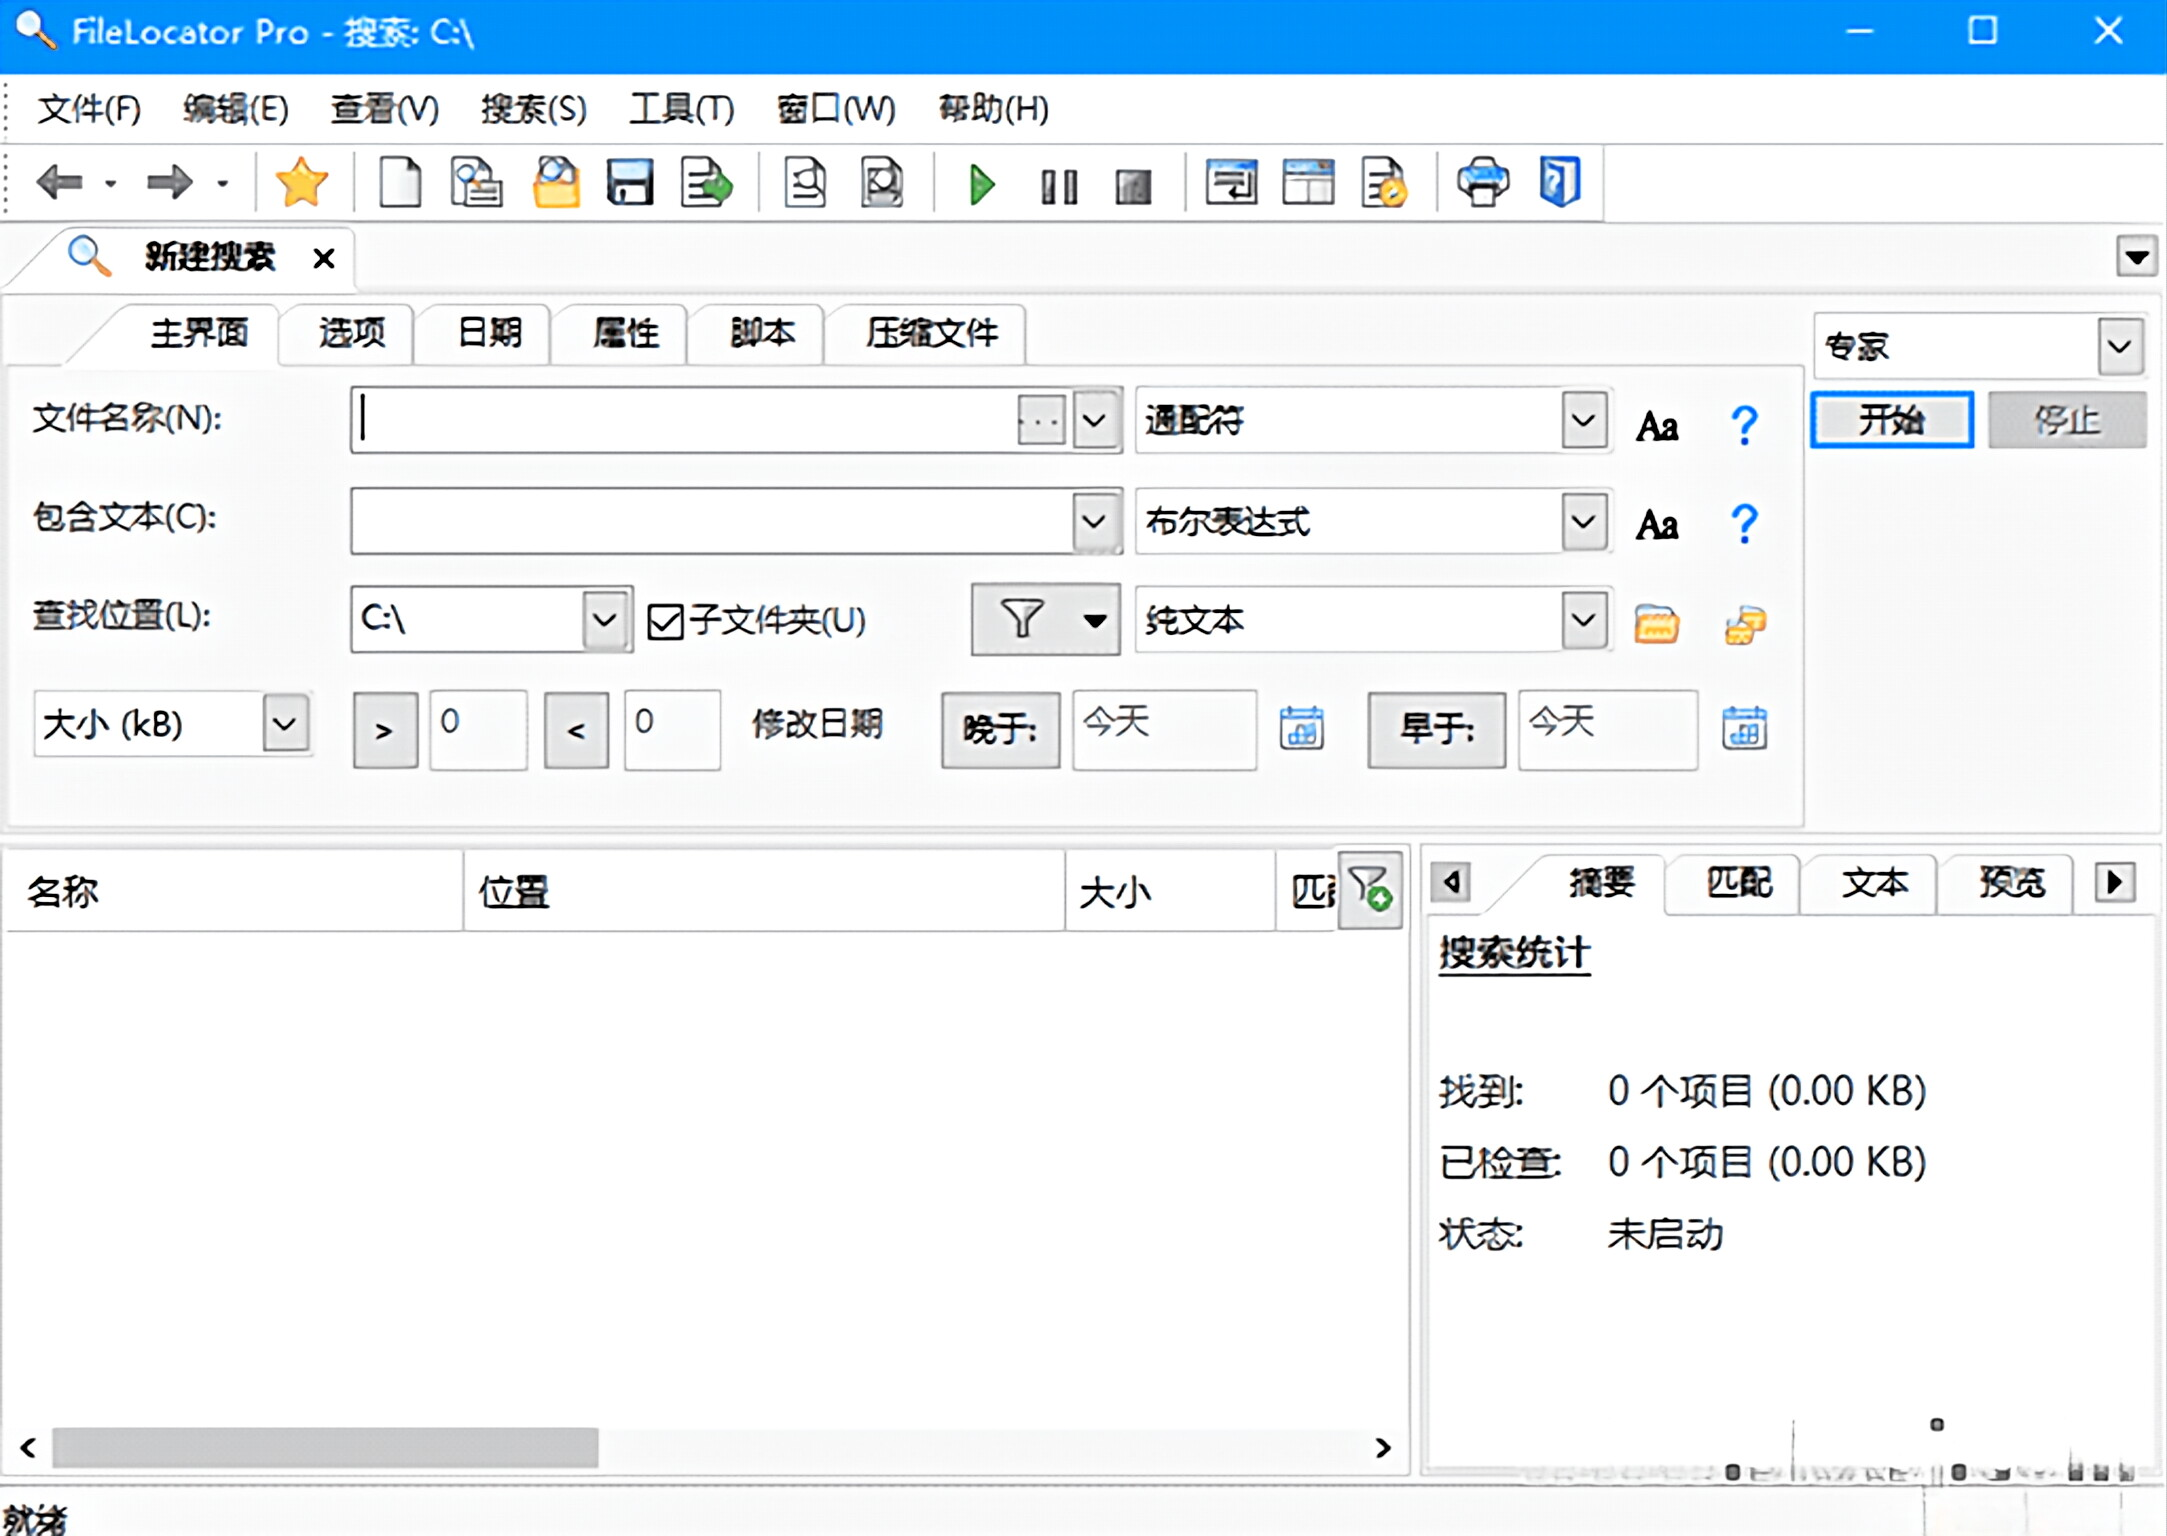Viewport: 2167px width, 1536px height.
Task: Click the Forward arrow toolbar icon
Action: (x=169, y=183)
